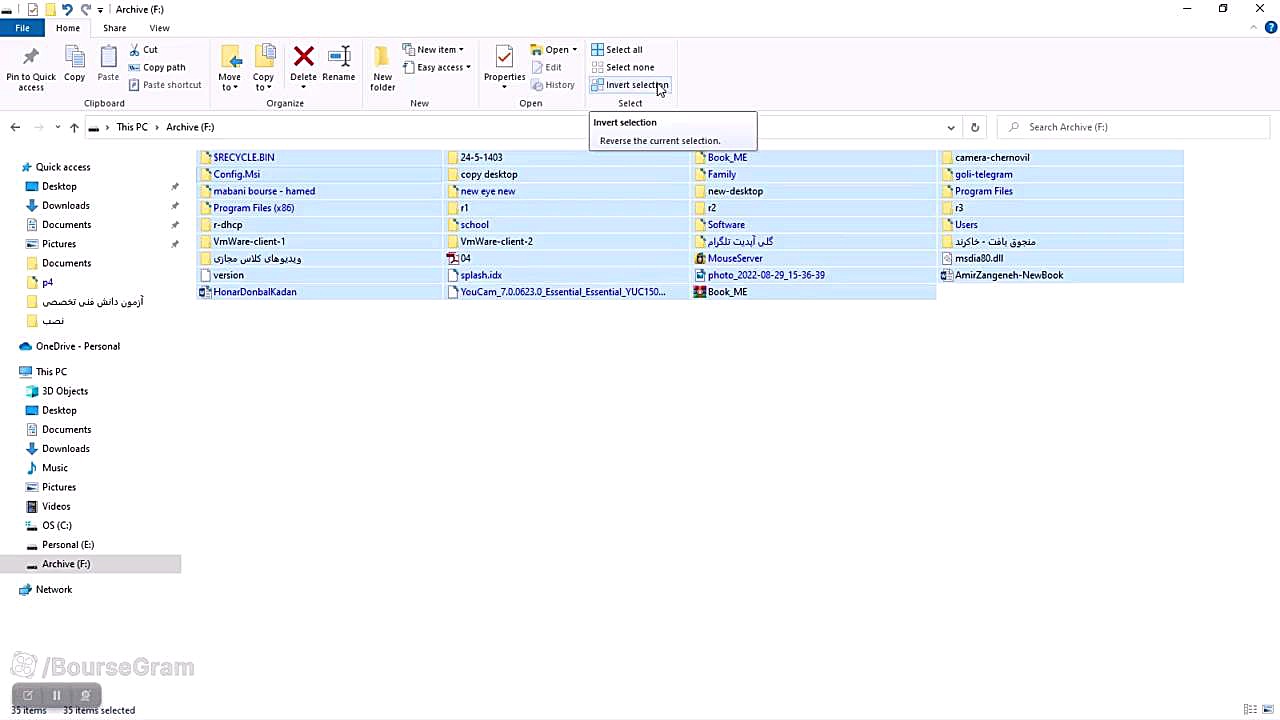1280x720 pixels.
Task: Open the File menu tab
Action: 22,28
